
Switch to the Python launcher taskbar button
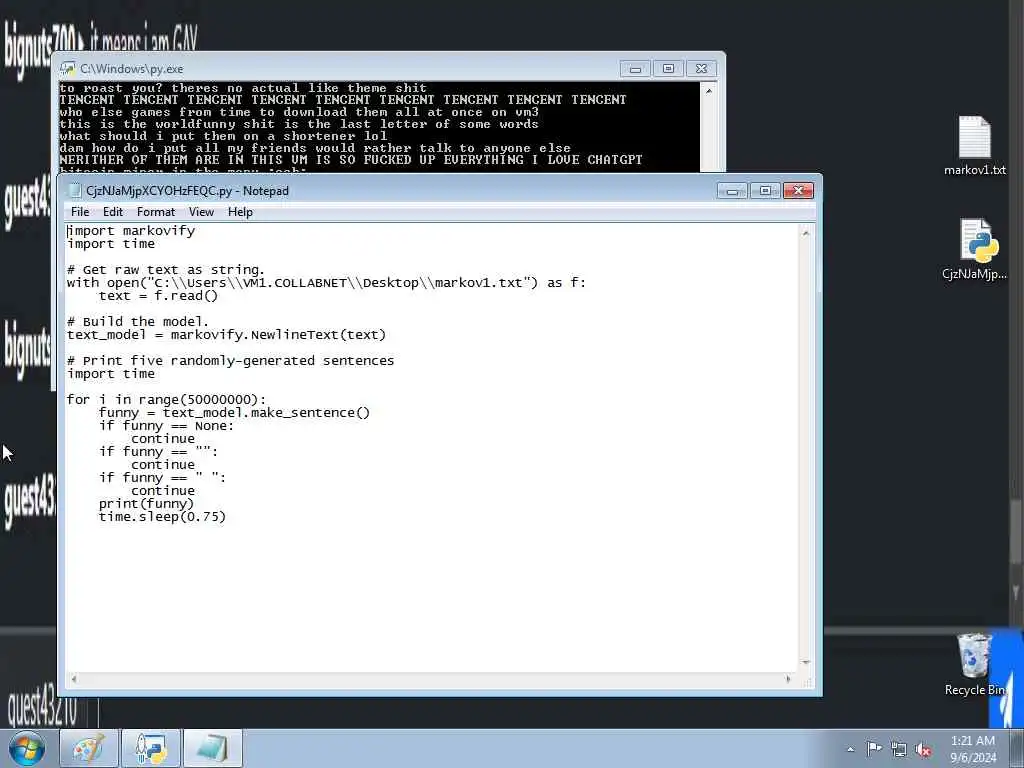tap(151, 748)
